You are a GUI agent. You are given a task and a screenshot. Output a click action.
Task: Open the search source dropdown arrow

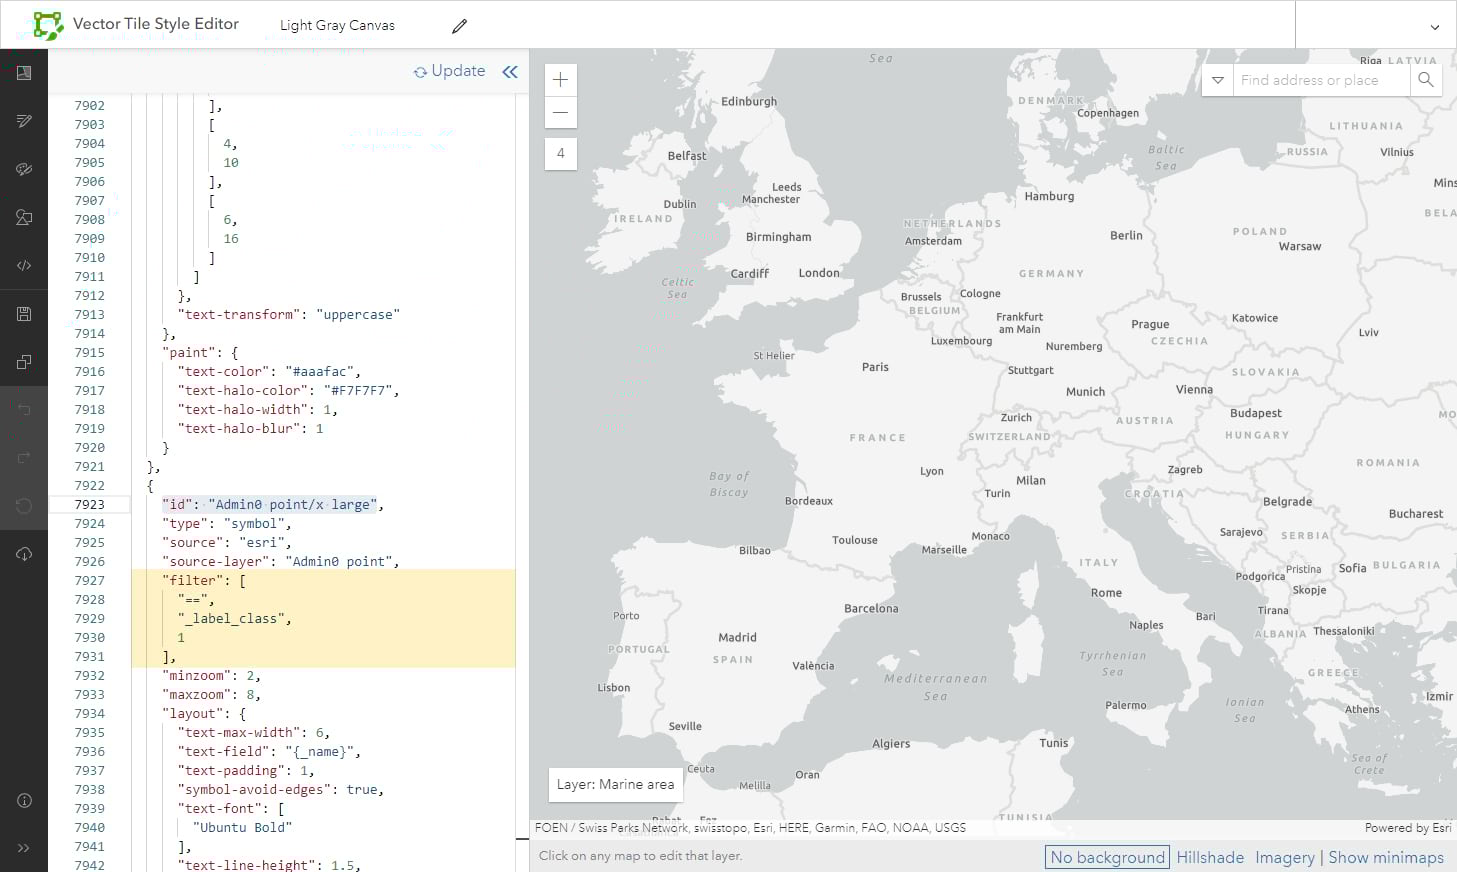(1217, 80)
